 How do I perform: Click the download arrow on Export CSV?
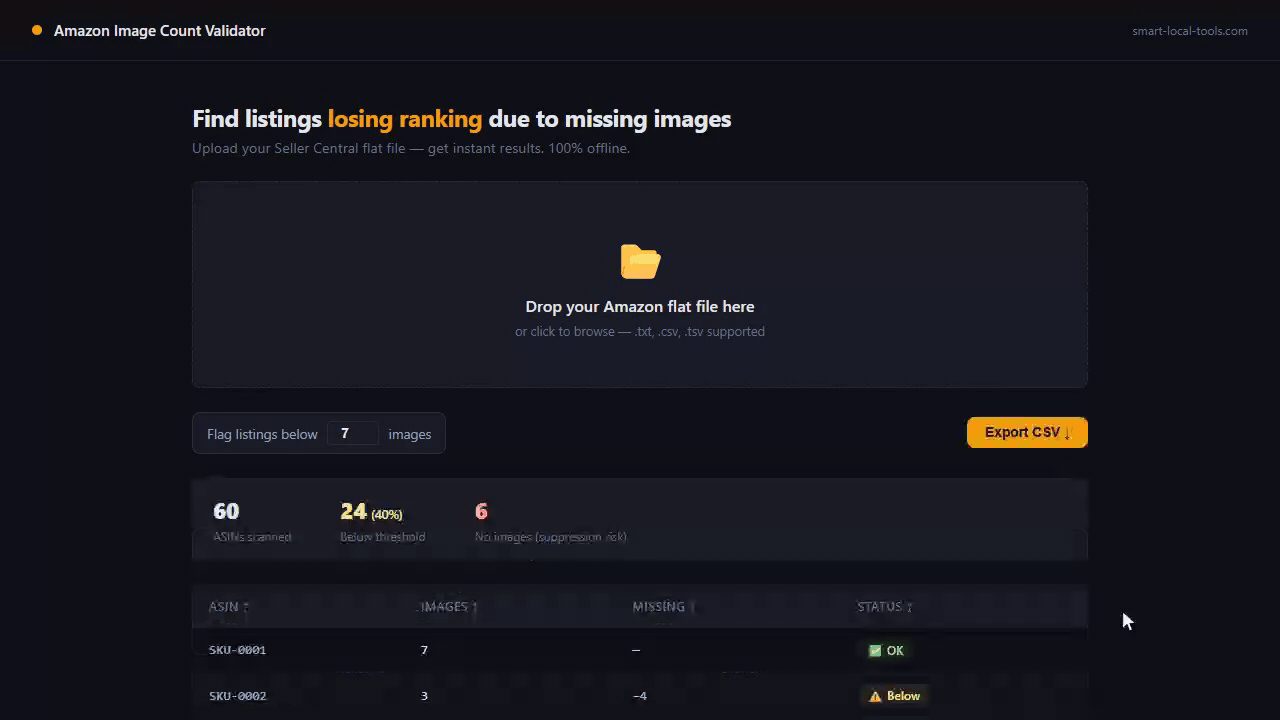(1067, 433)
